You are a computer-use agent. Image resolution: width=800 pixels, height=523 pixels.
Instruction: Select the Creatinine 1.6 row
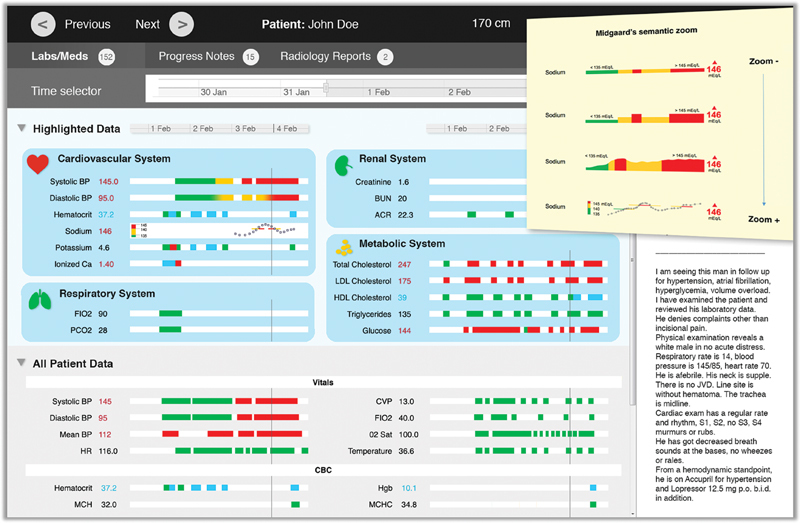tap(441, 182)
